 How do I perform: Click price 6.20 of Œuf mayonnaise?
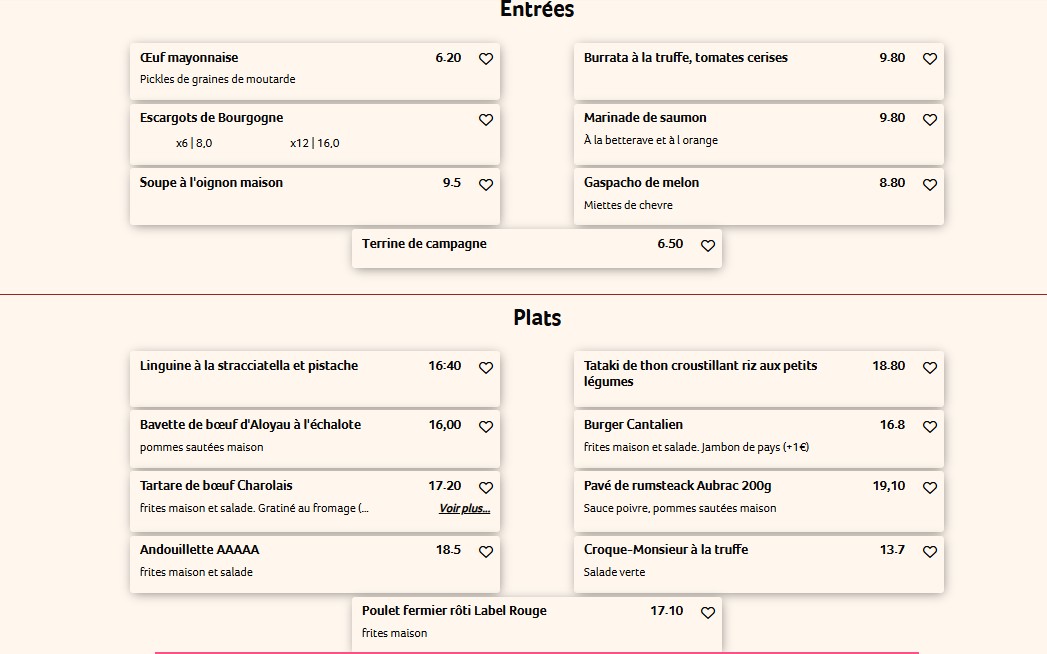coord(448,57)
